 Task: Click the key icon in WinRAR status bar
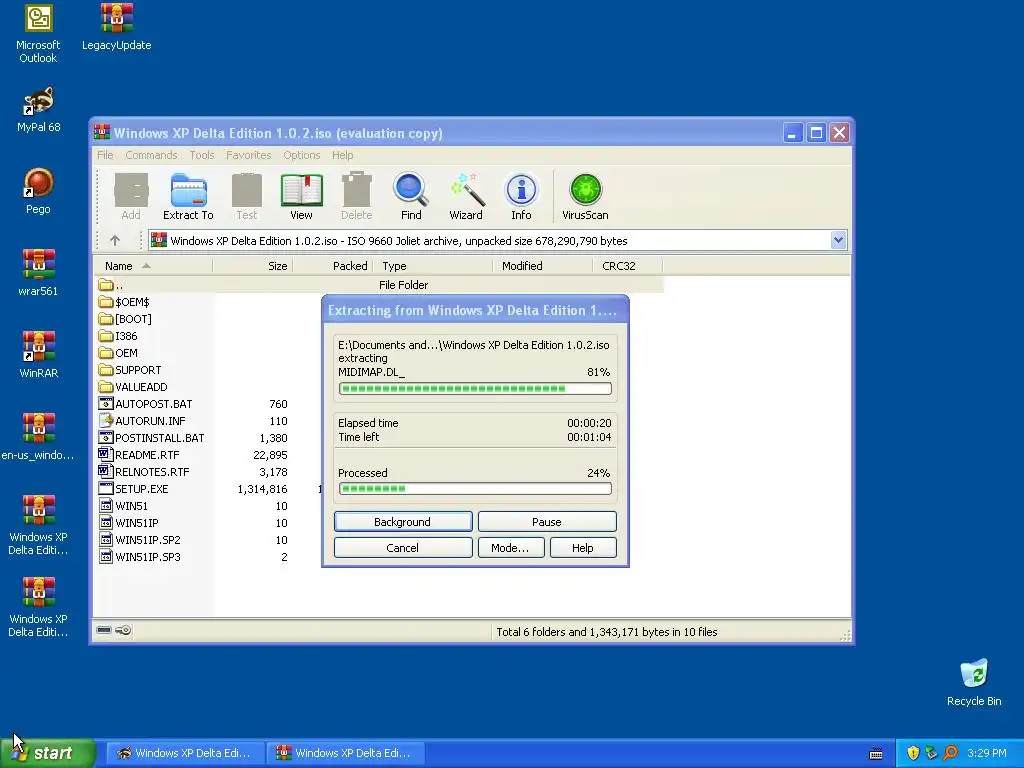123,630
